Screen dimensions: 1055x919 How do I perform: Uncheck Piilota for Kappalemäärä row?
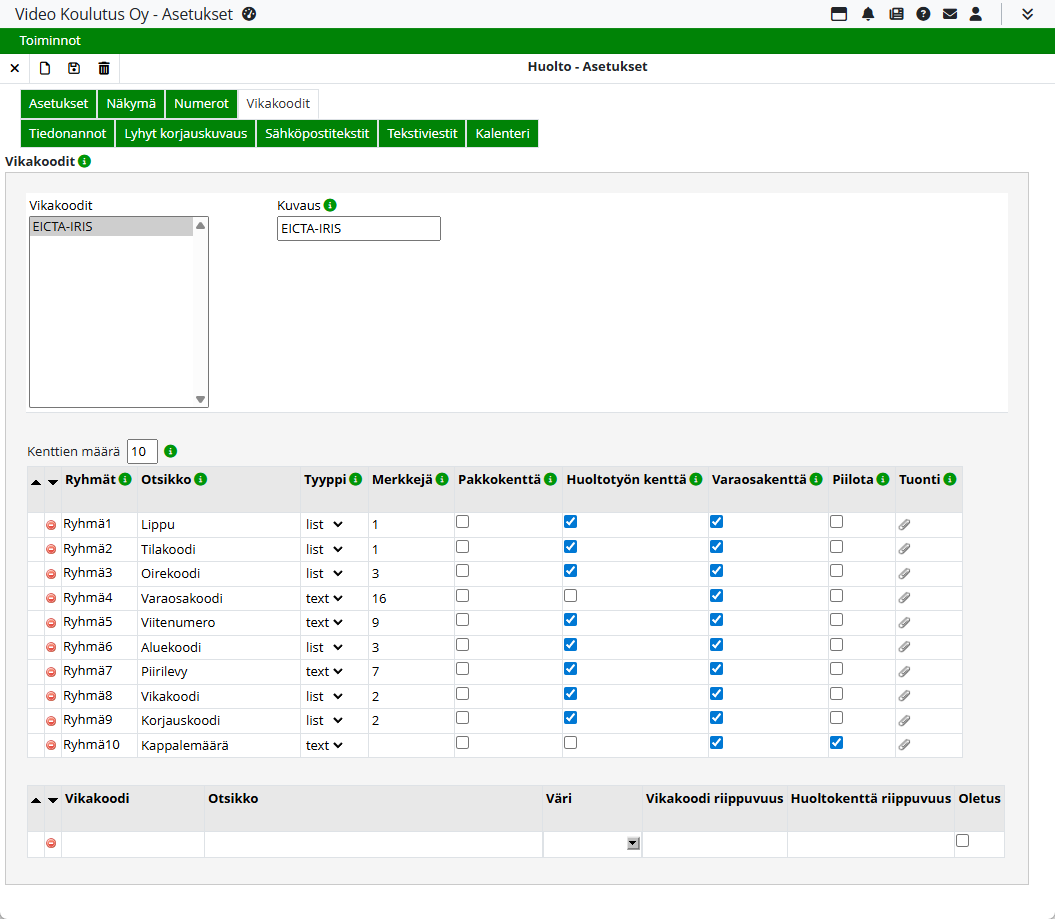836,743
